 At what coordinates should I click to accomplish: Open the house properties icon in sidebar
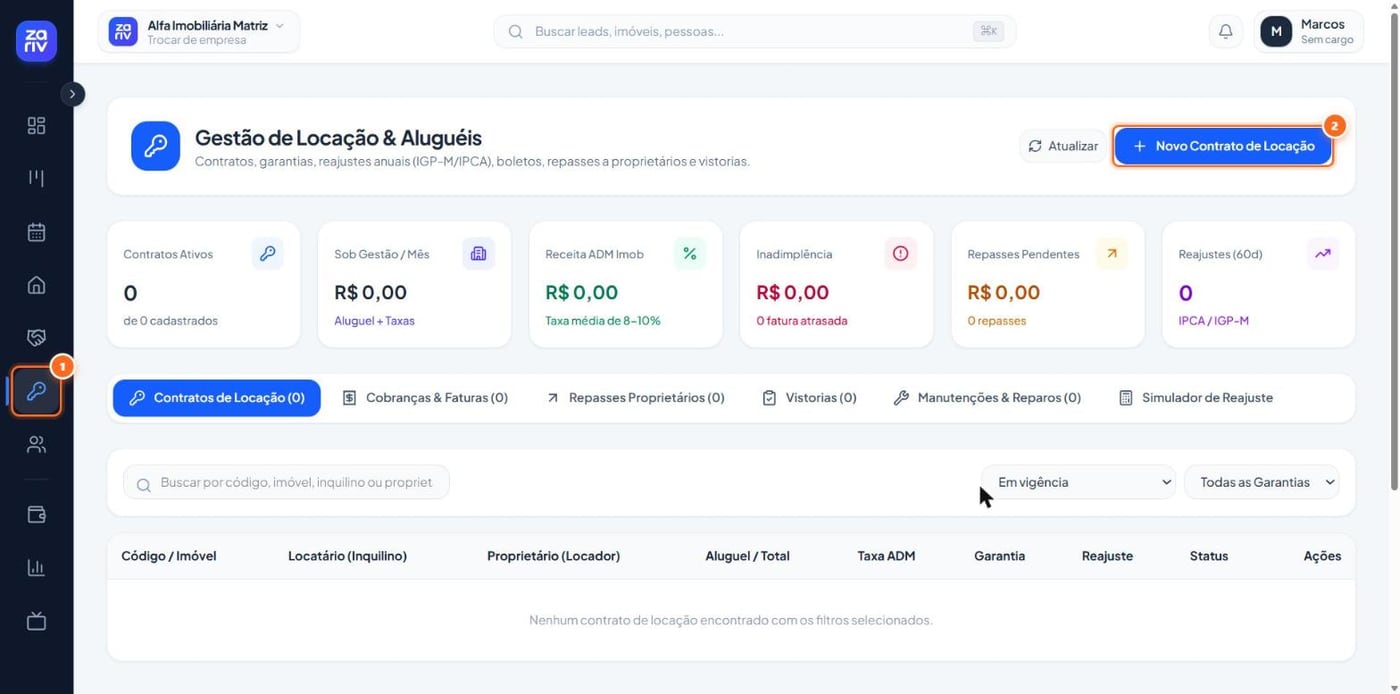point(36,285)
